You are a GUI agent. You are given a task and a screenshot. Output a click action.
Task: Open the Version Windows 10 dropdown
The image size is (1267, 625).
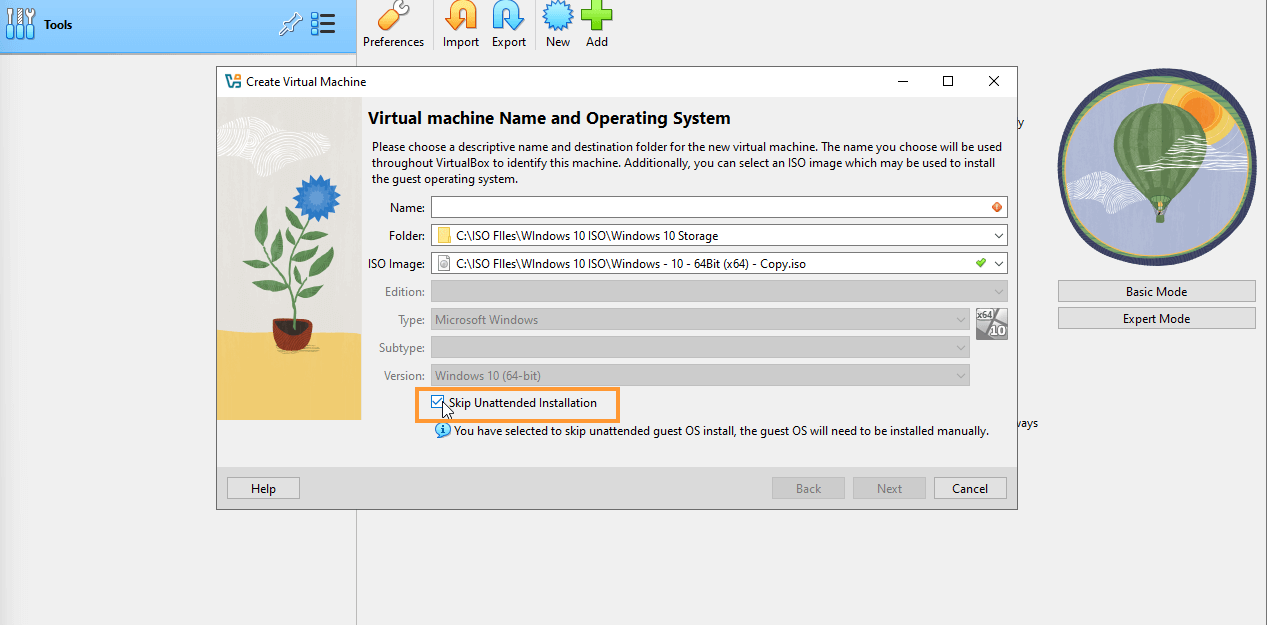[700, 376]
